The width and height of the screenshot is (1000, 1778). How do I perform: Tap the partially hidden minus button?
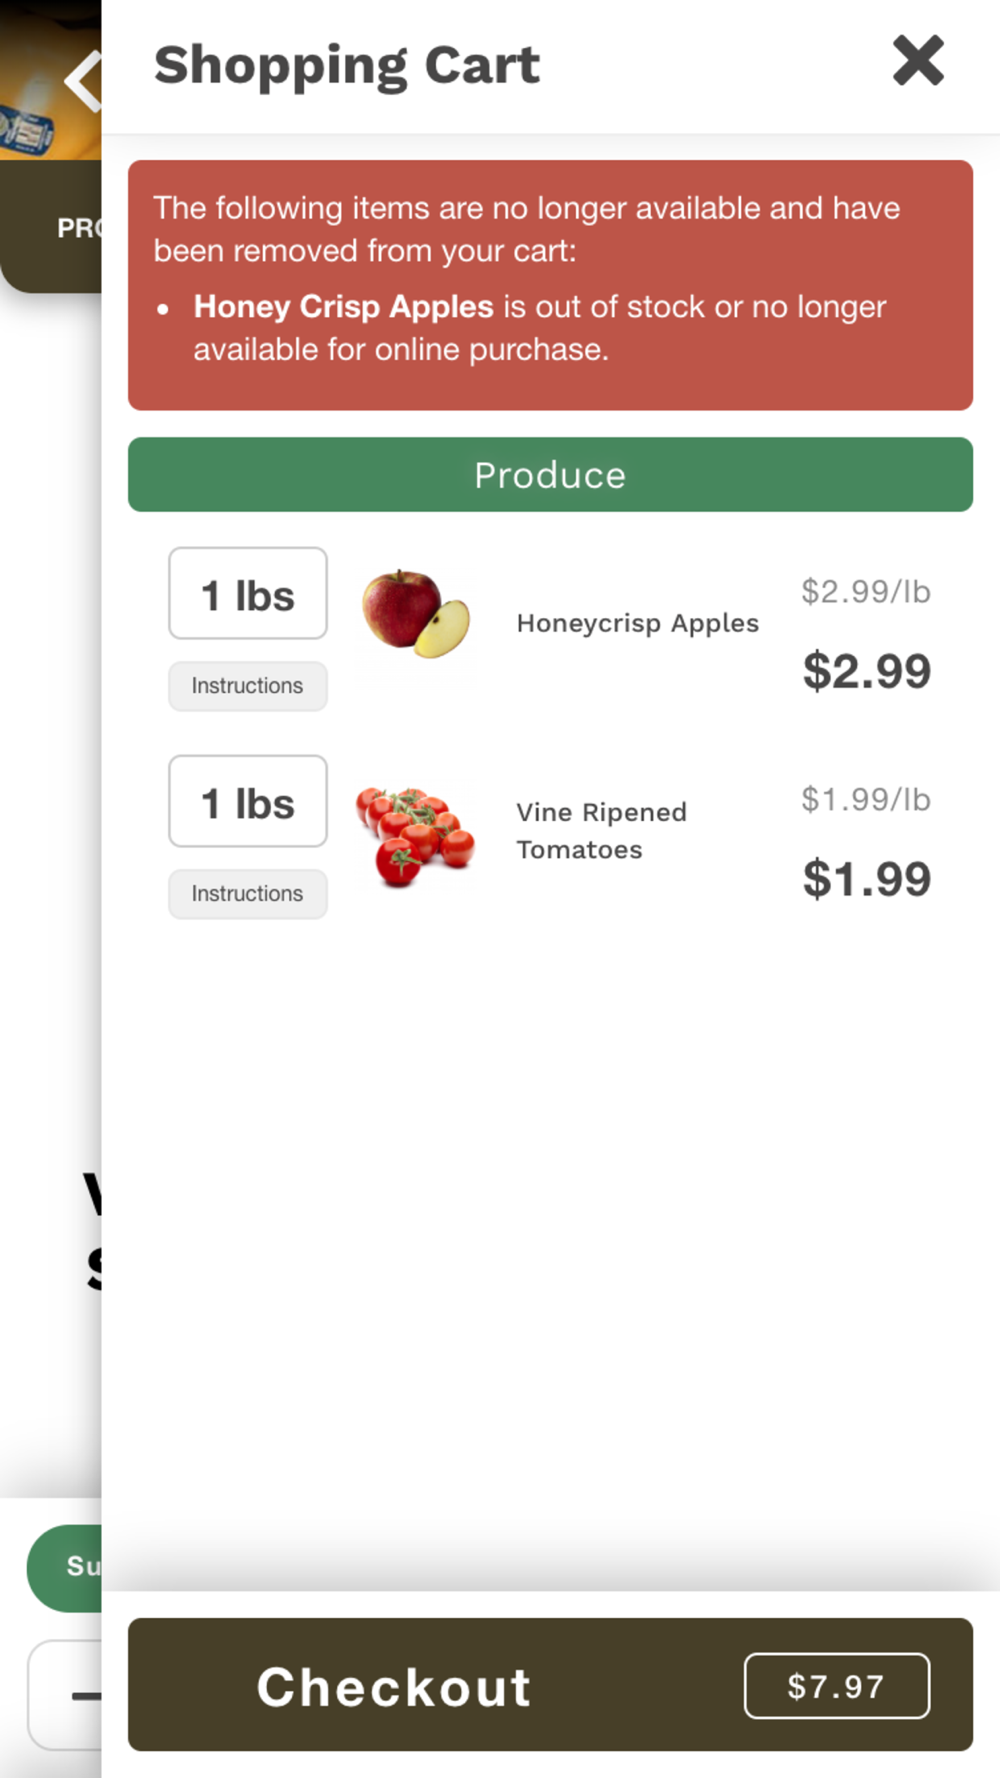click(x=80, y=1695)
